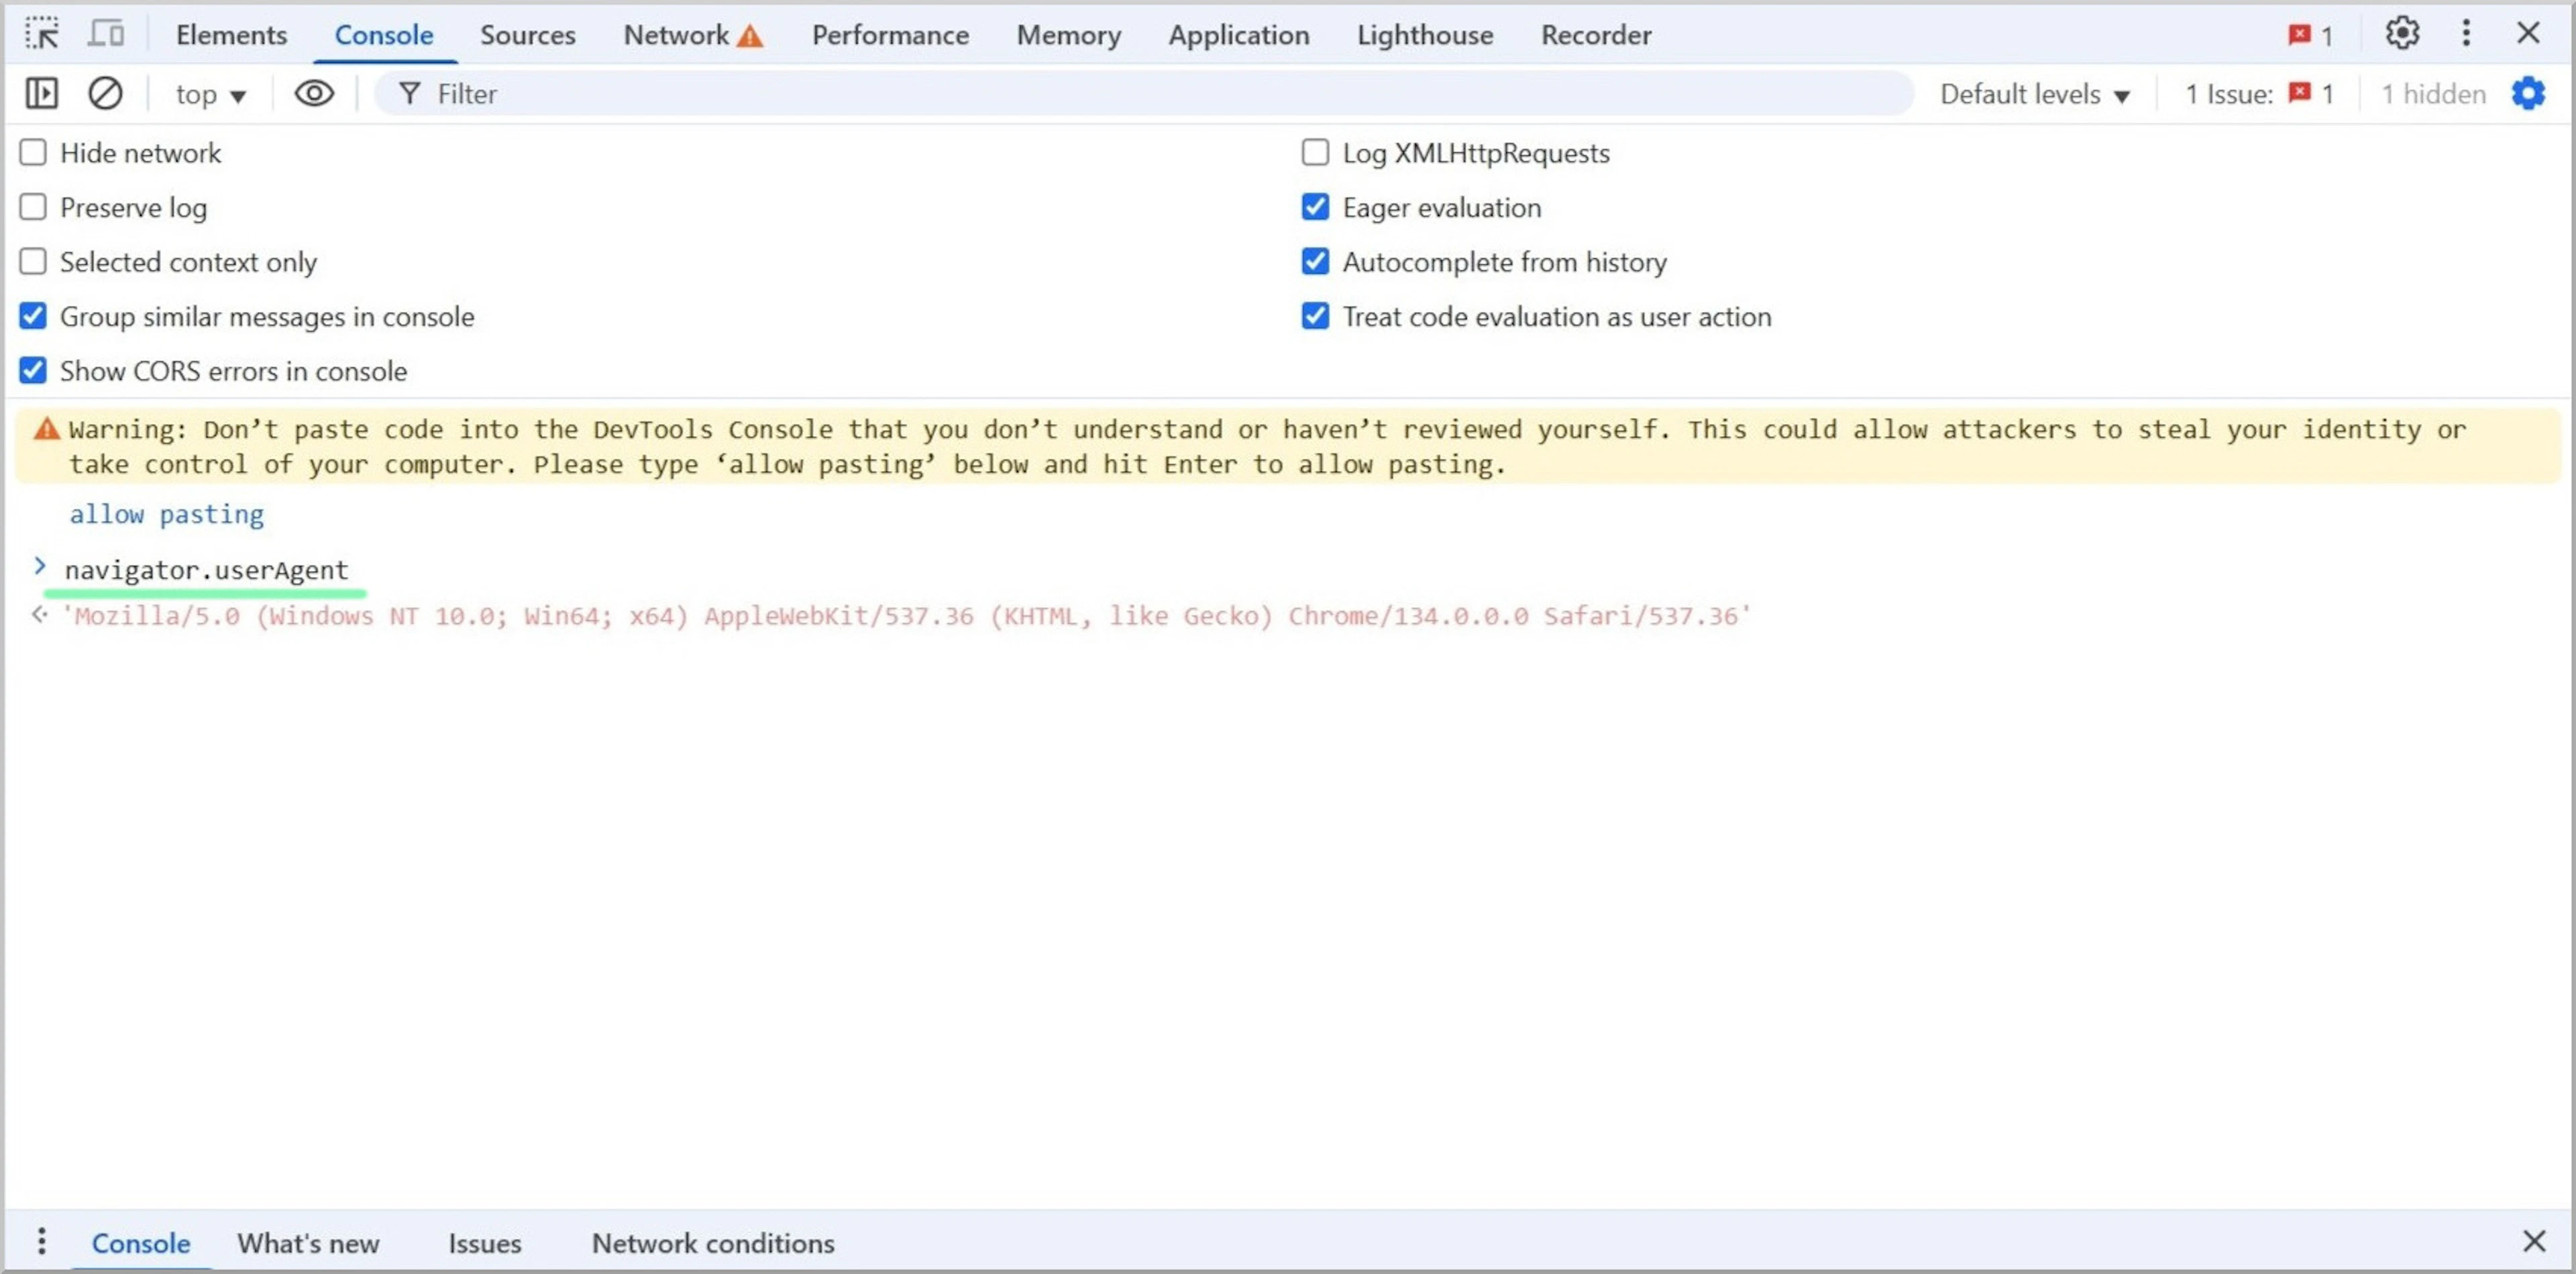The width and height of the screenshot is (2576, 1274).
Task: Click the prompt chevron before navigator.userAgent
Action: [40, 567]
